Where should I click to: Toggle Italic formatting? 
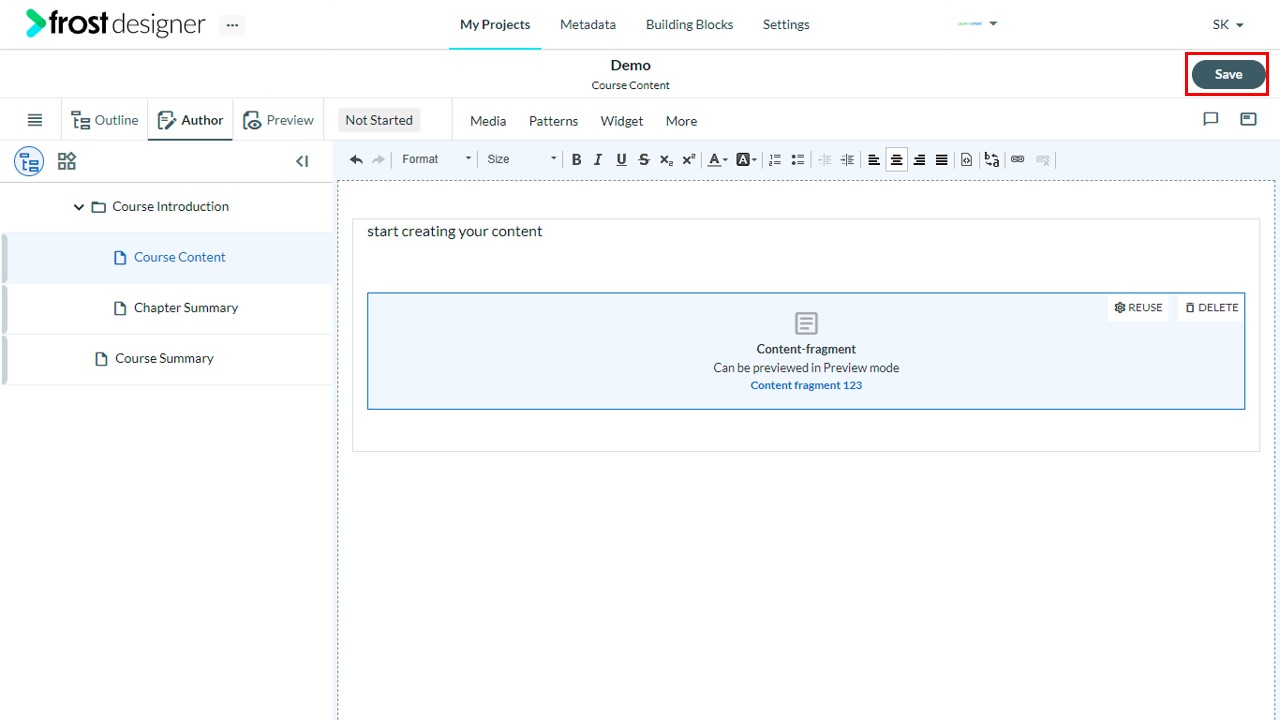[x=598, y=159]
